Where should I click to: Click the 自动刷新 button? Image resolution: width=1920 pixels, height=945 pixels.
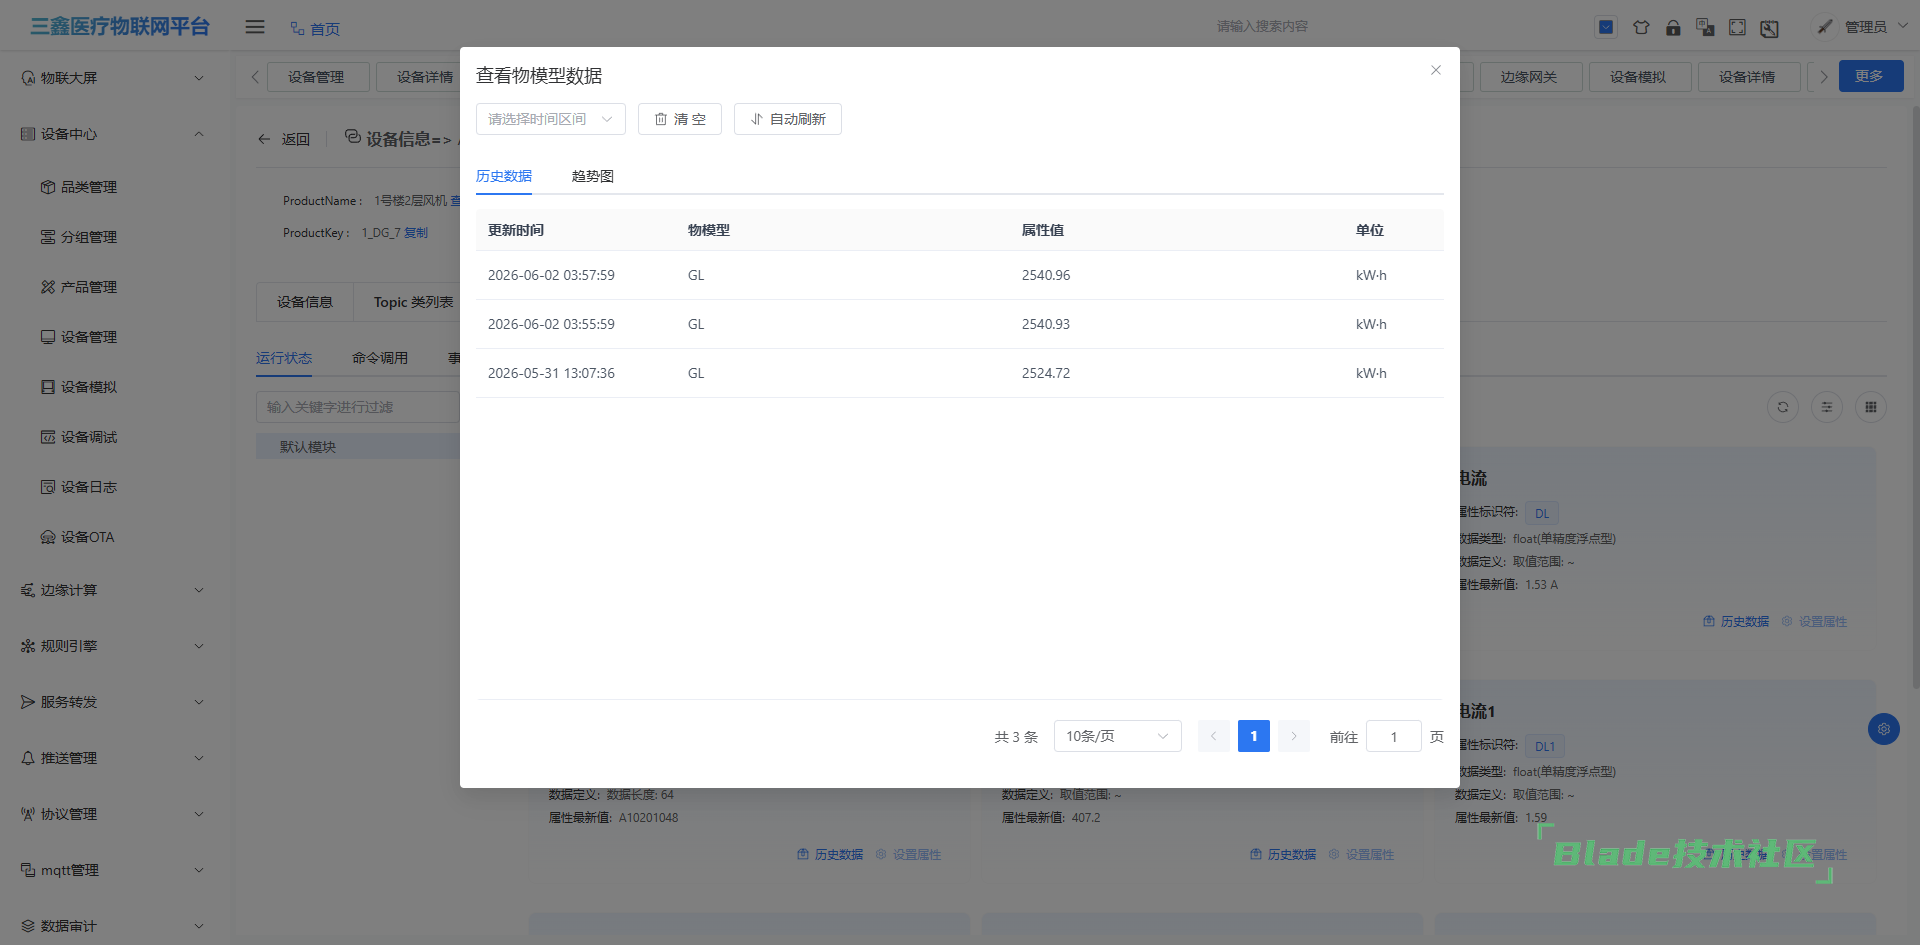(788, 119)
